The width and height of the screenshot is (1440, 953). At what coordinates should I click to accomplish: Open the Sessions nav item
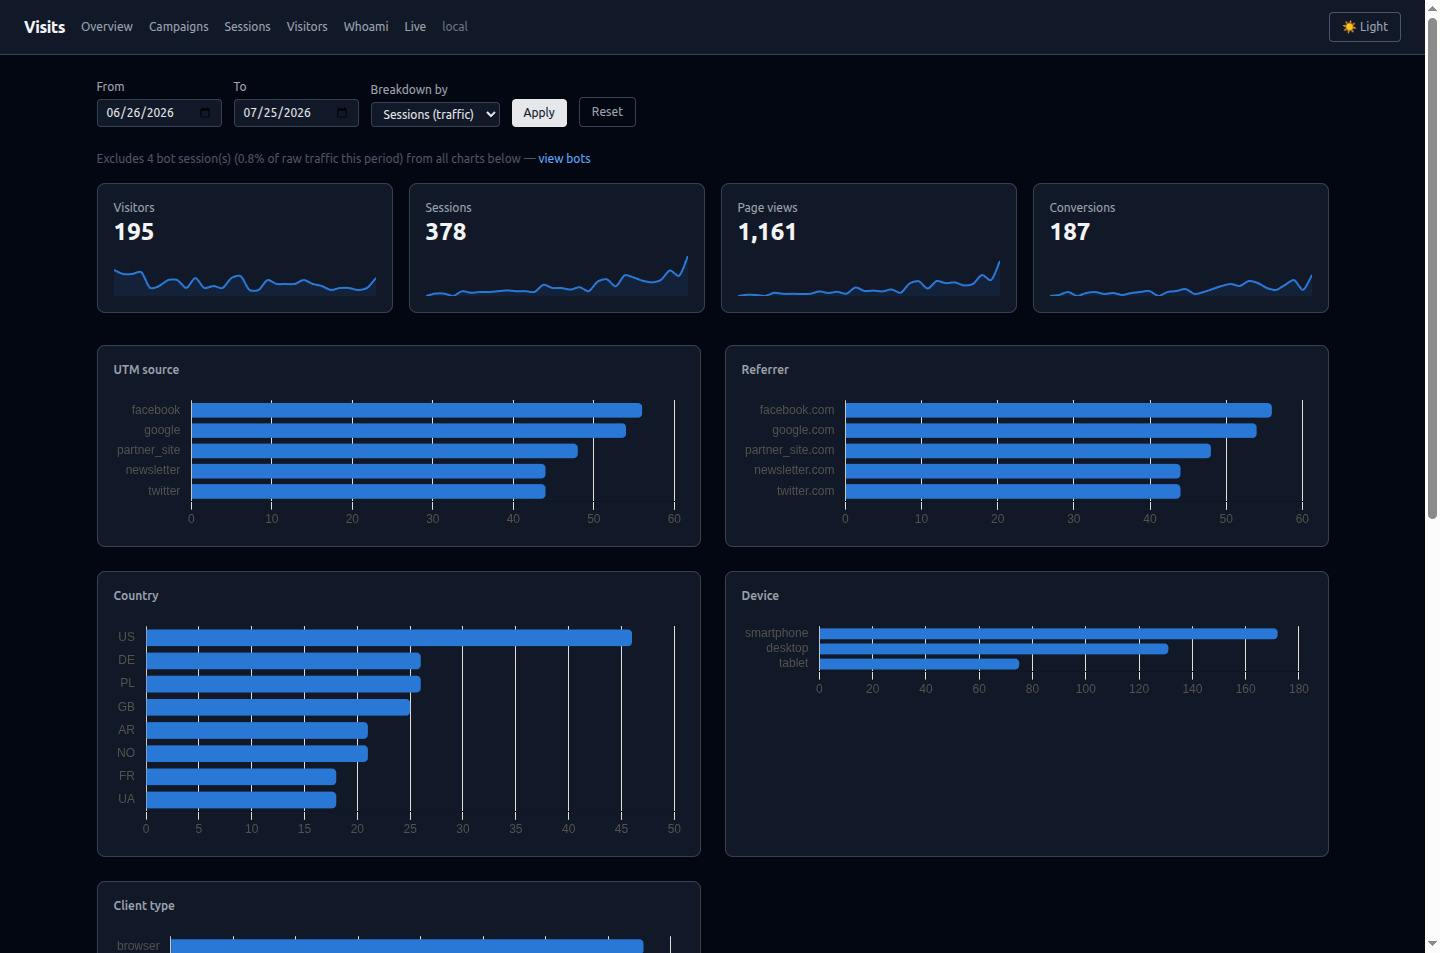click(x=247, y=27)
